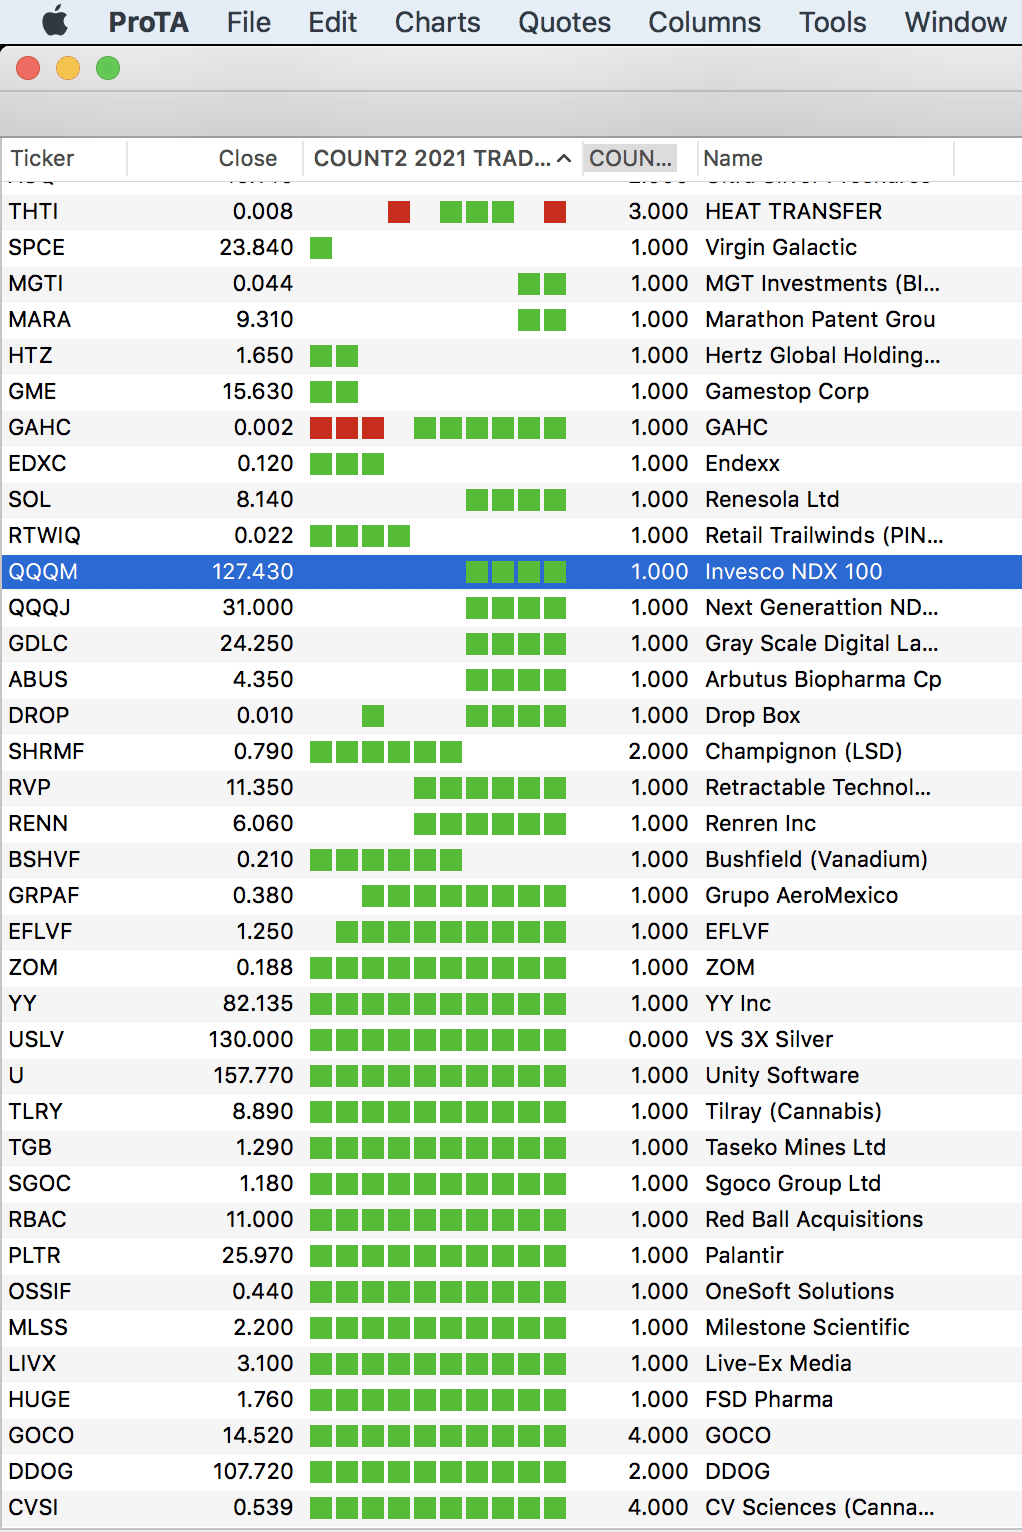This screenshot has width=1022, height=1532.
Task: Select the HTZ ticker
Action: [x=30, y=356]
